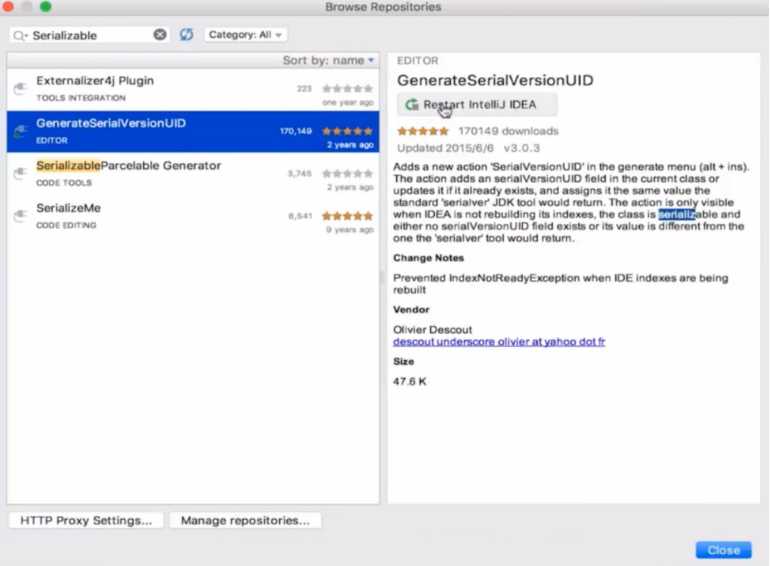This screenshot has width=770, height=566.
Task: Click the restart icon in Restart button
Action: pos(412,105)
